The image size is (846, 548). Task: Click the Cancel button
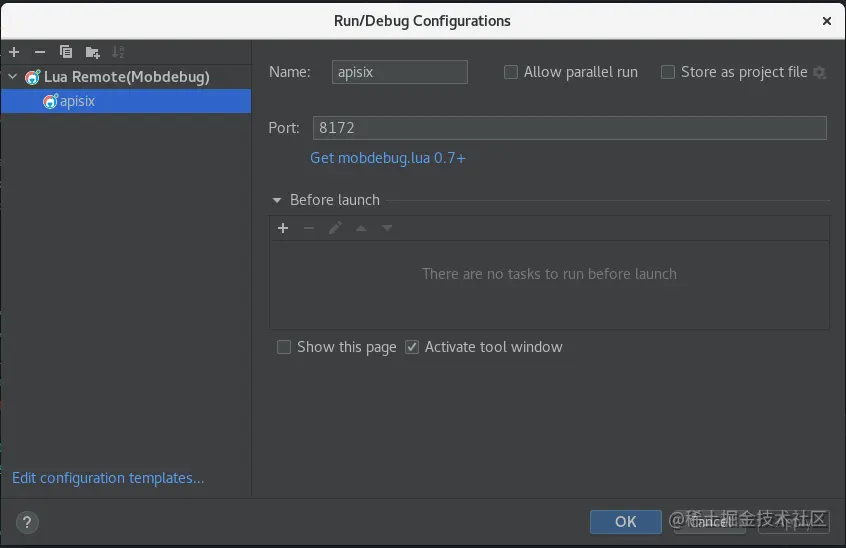click(x=710, y=522)
